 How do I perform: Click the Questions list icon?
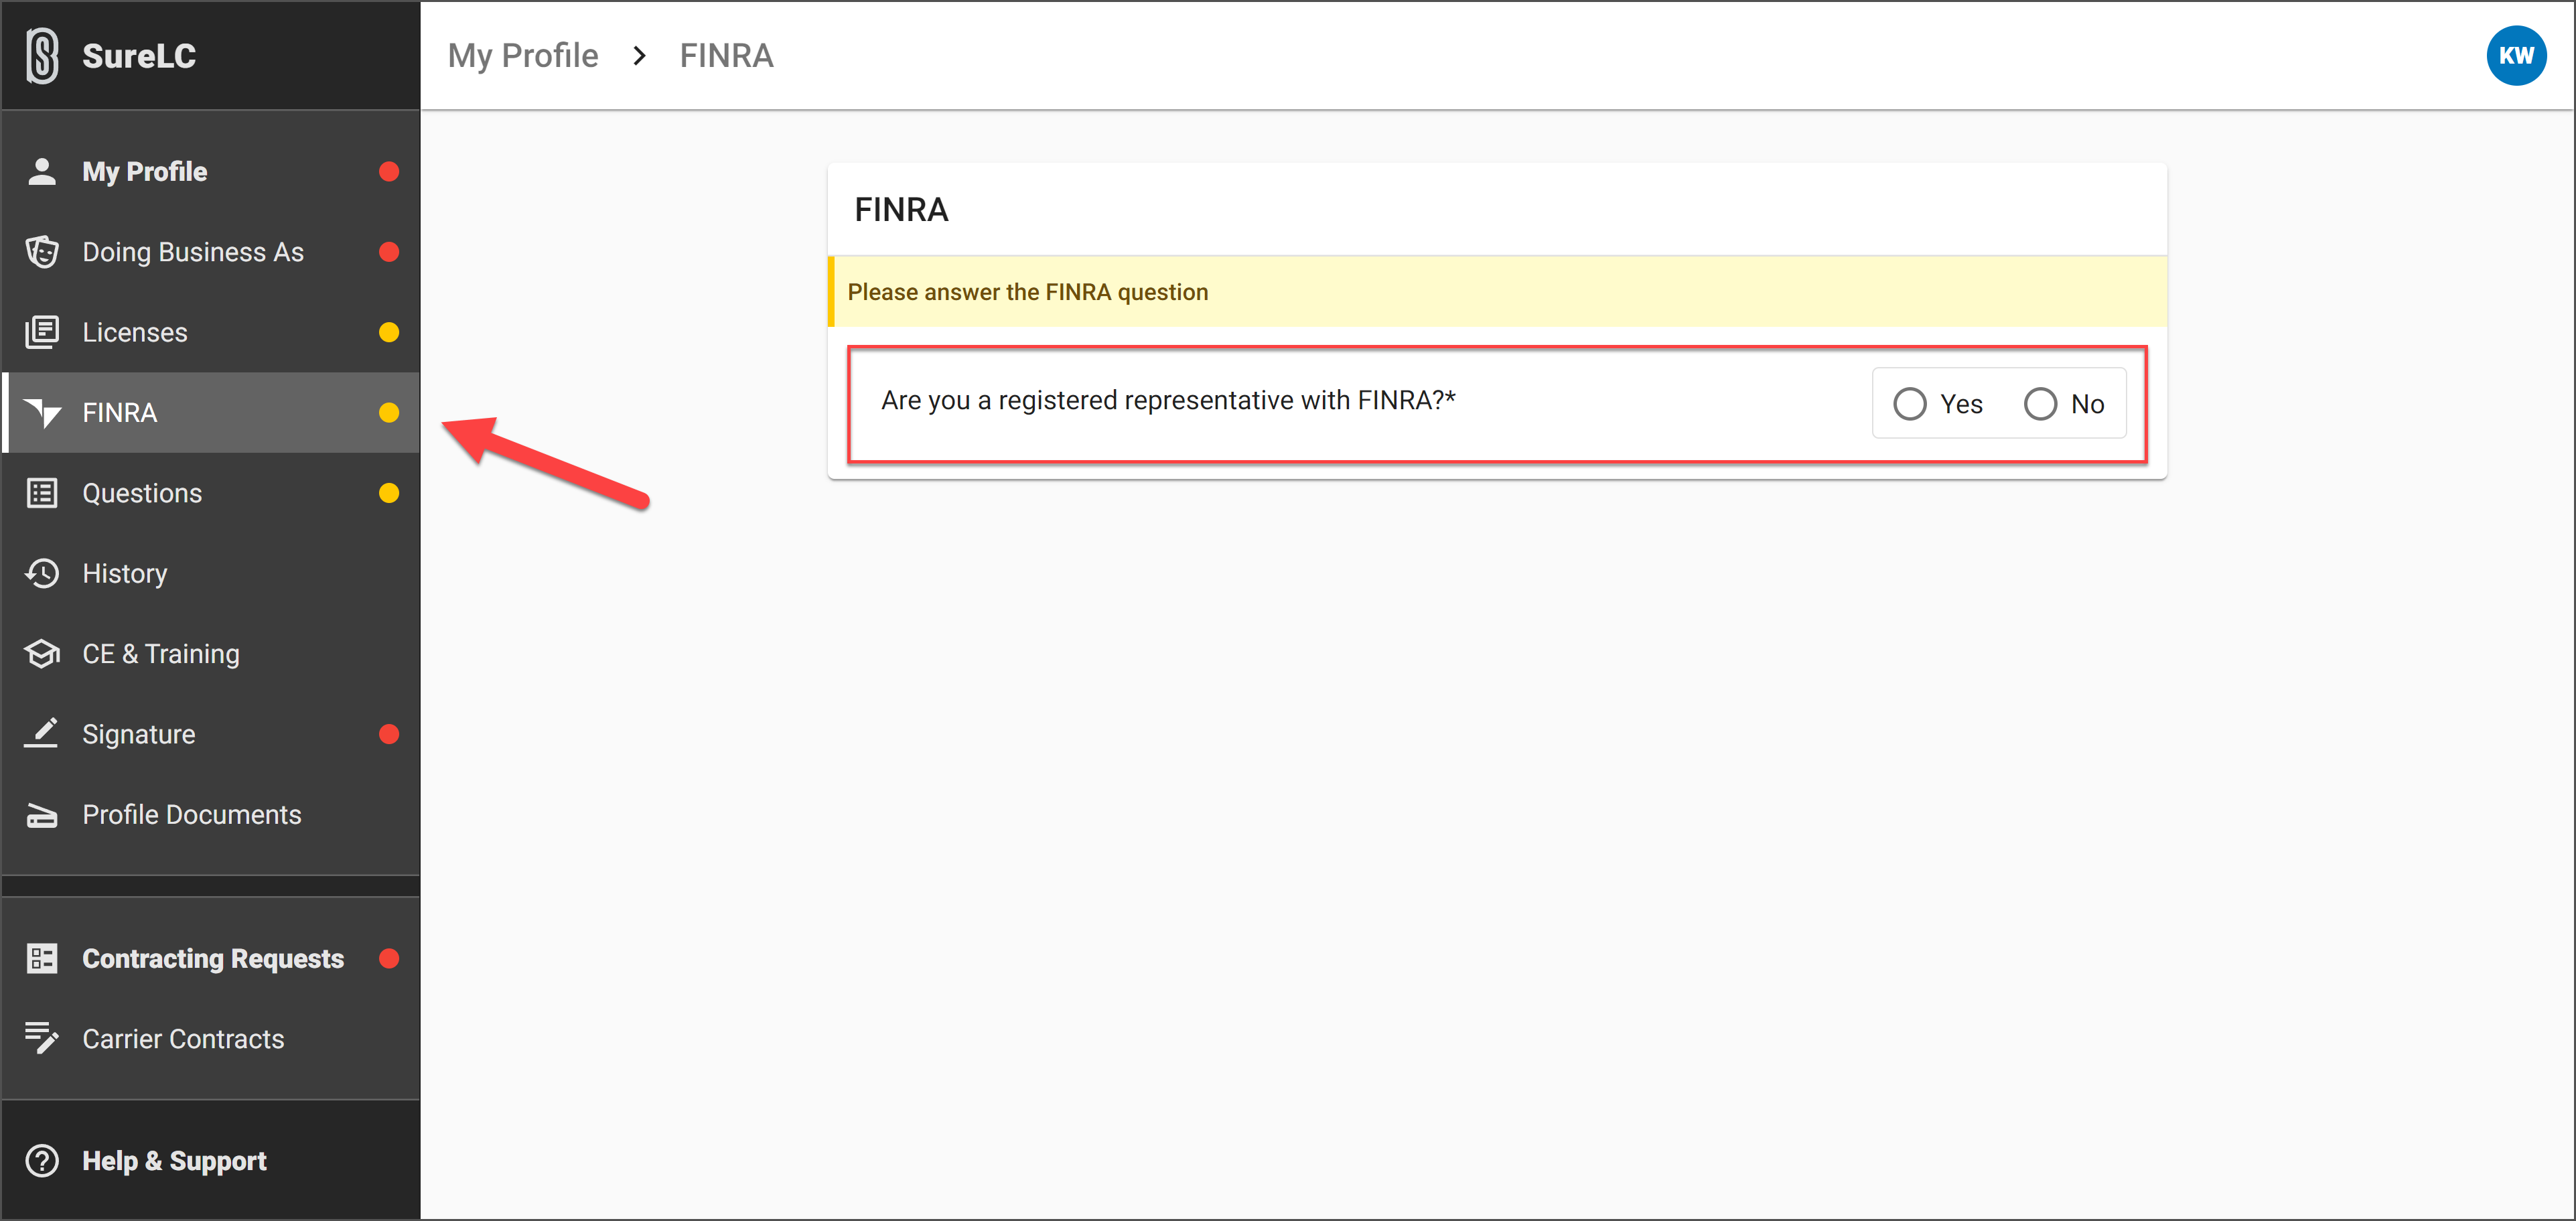(x=42, y=492)
